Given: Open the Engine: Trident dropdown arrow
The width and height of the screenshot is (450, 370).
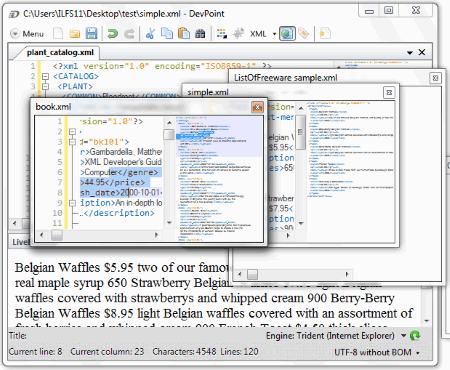Looking at the screenshot, I should 403,336.
